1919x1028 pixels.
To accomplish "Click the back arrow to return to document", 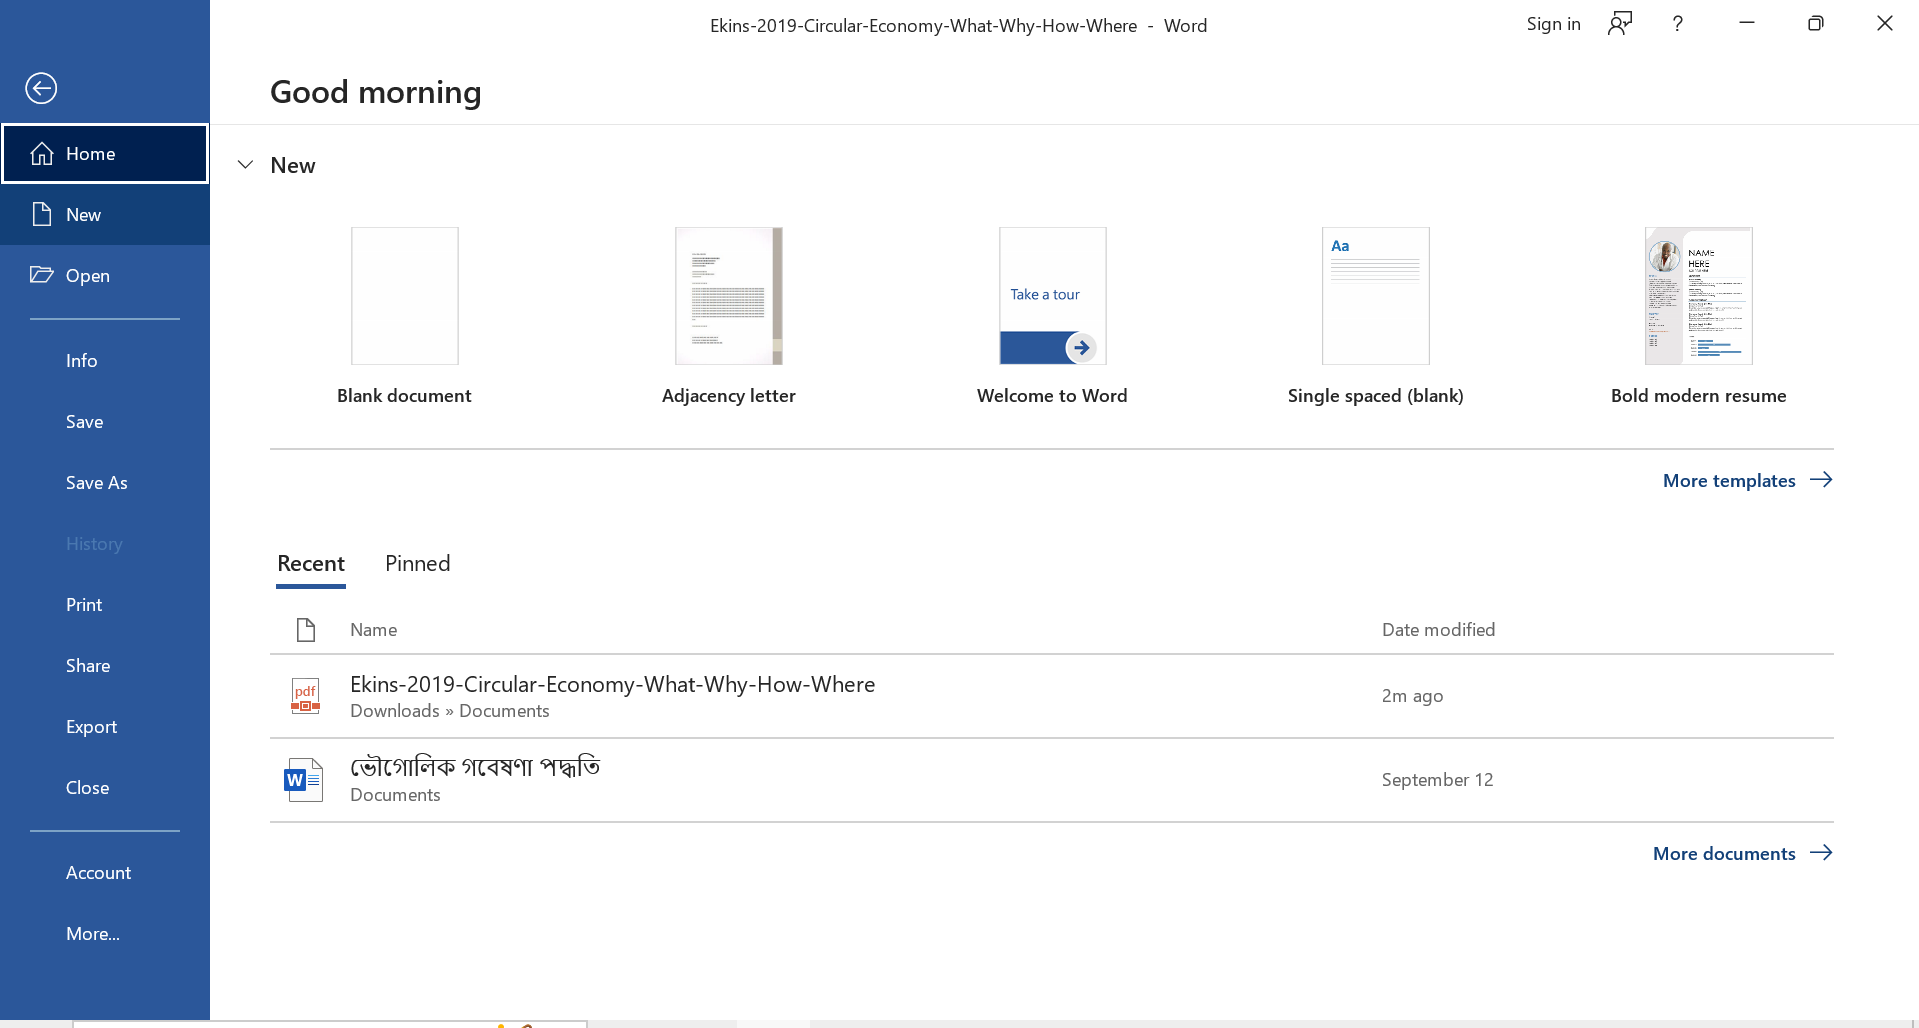I will [41, 88].
